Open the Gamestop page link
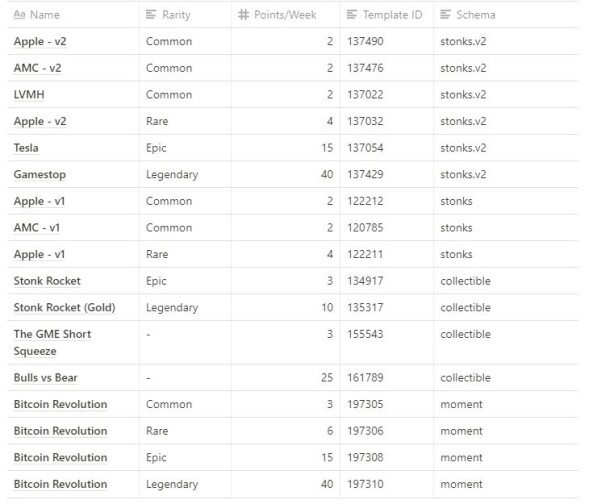597x504 pixels. 40,175
